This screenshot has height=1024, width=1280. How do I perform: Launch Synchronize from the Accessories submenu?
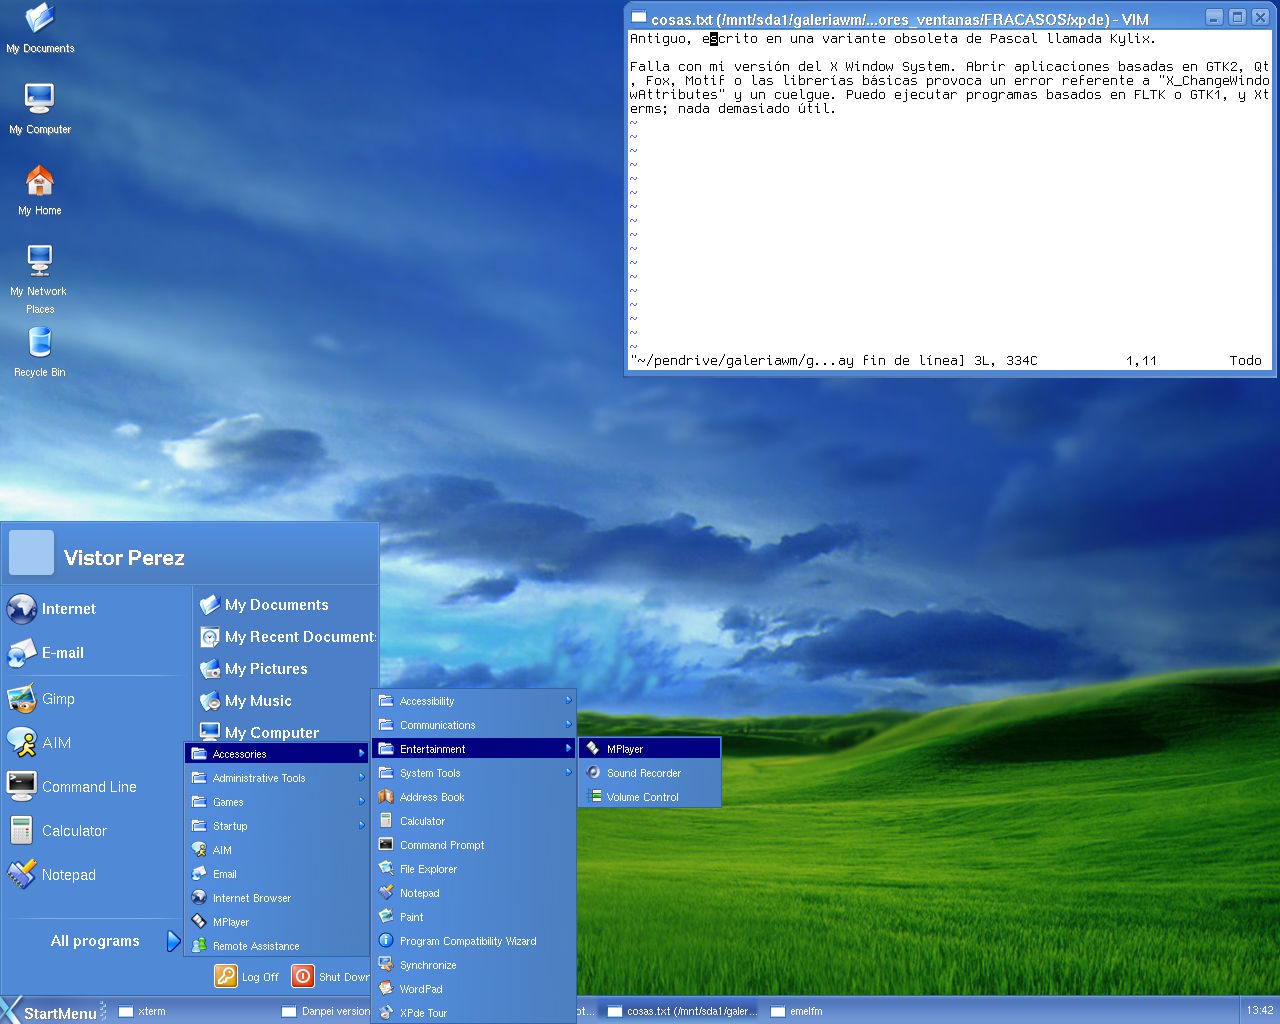(x=474, y=964)
